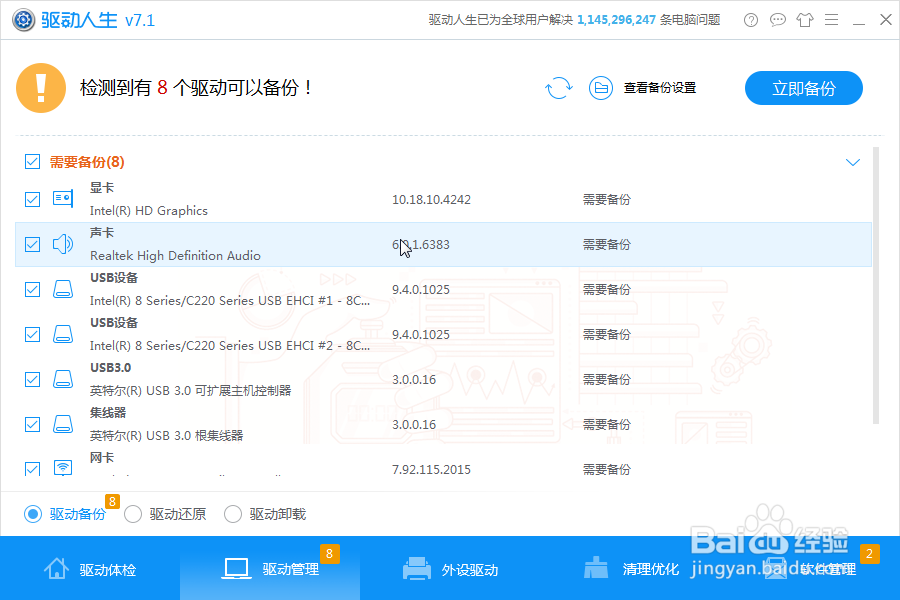
Task: Click the Intel(R) HD Graphics name
Action: [149, 211]
